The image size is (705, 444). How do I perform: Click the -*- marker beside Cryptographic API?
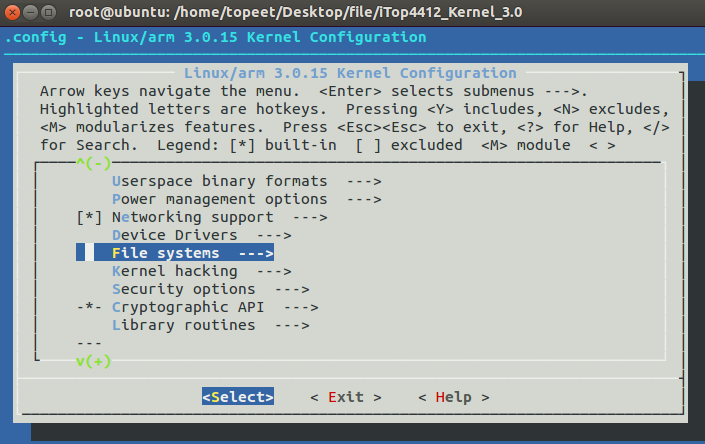pyautogui.click(x=89, y=307)
